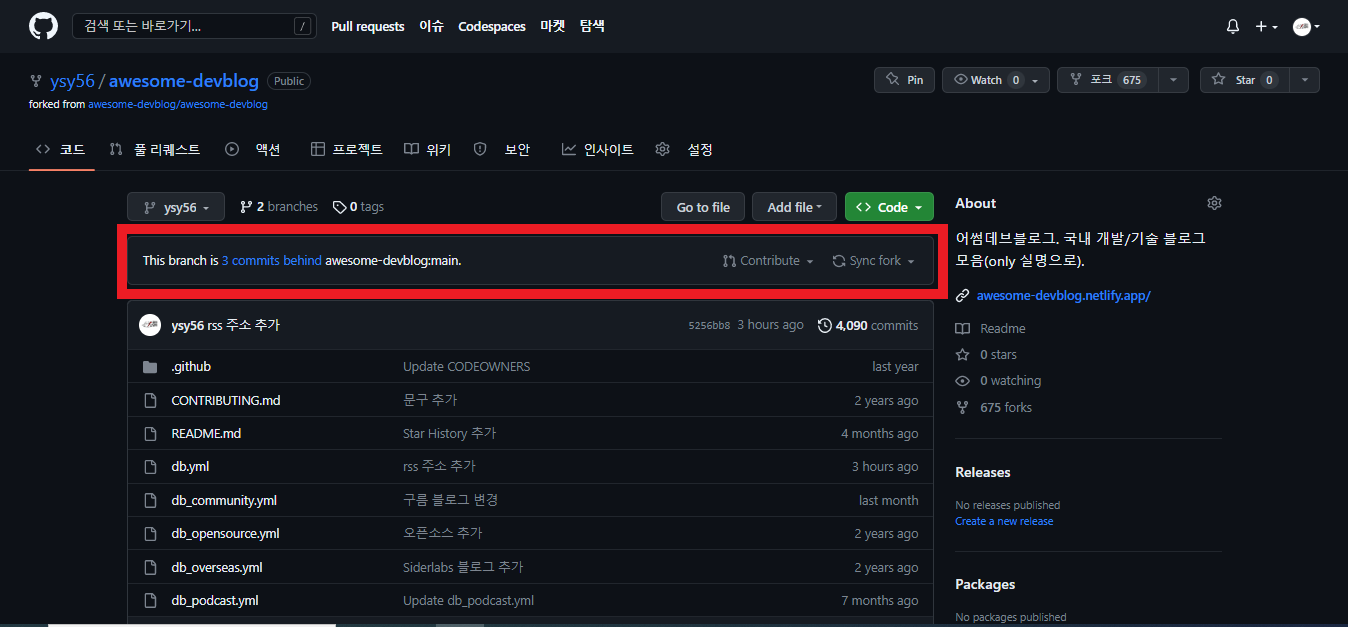1348x627 pixels.
Task: Edit About details with gear icon
Action: (x=1214, y=203)
